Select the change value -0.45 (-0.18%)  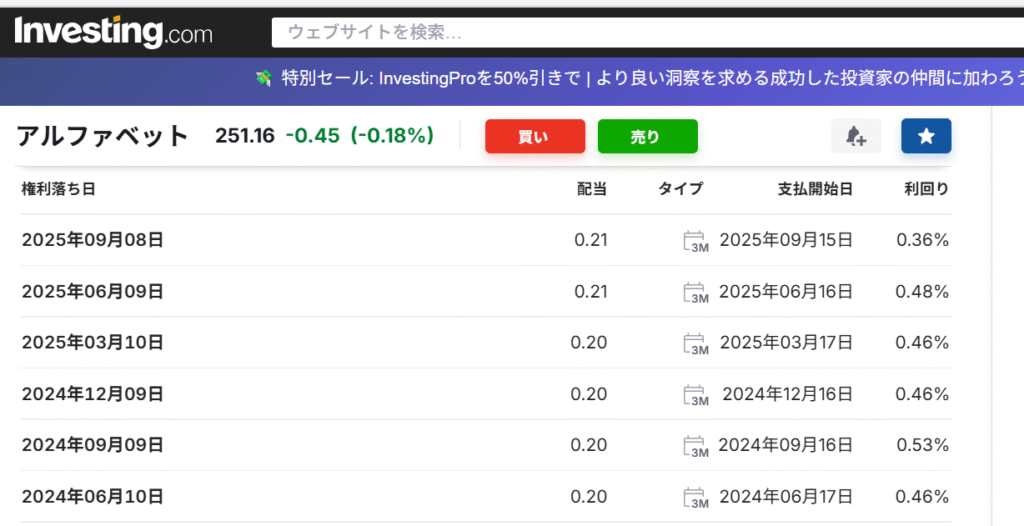tap(360, 136)
